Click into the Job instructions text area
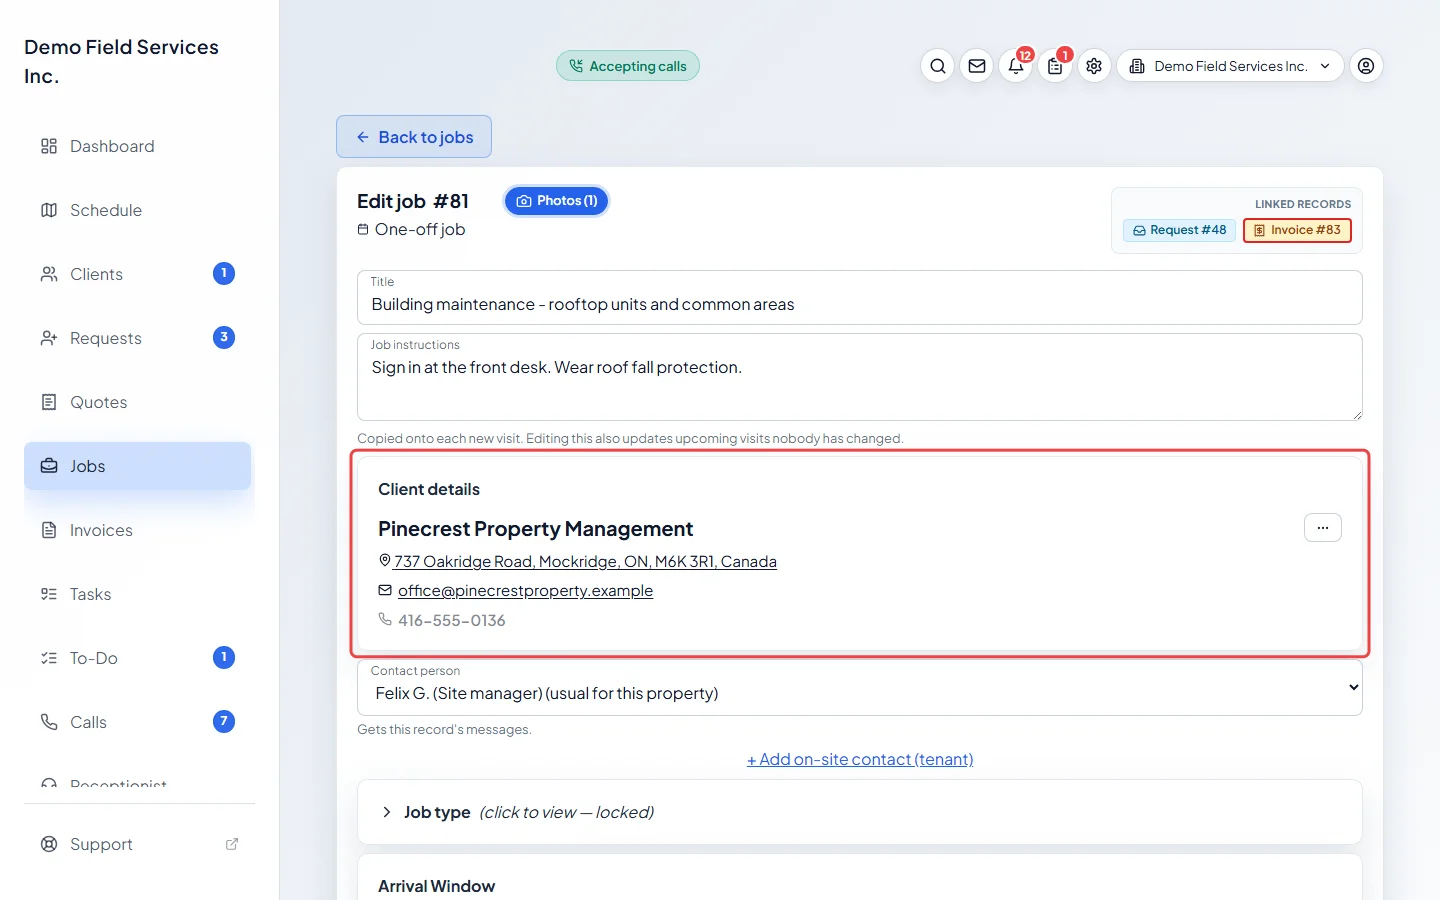Screen dimensions: 1440x900 860,377
